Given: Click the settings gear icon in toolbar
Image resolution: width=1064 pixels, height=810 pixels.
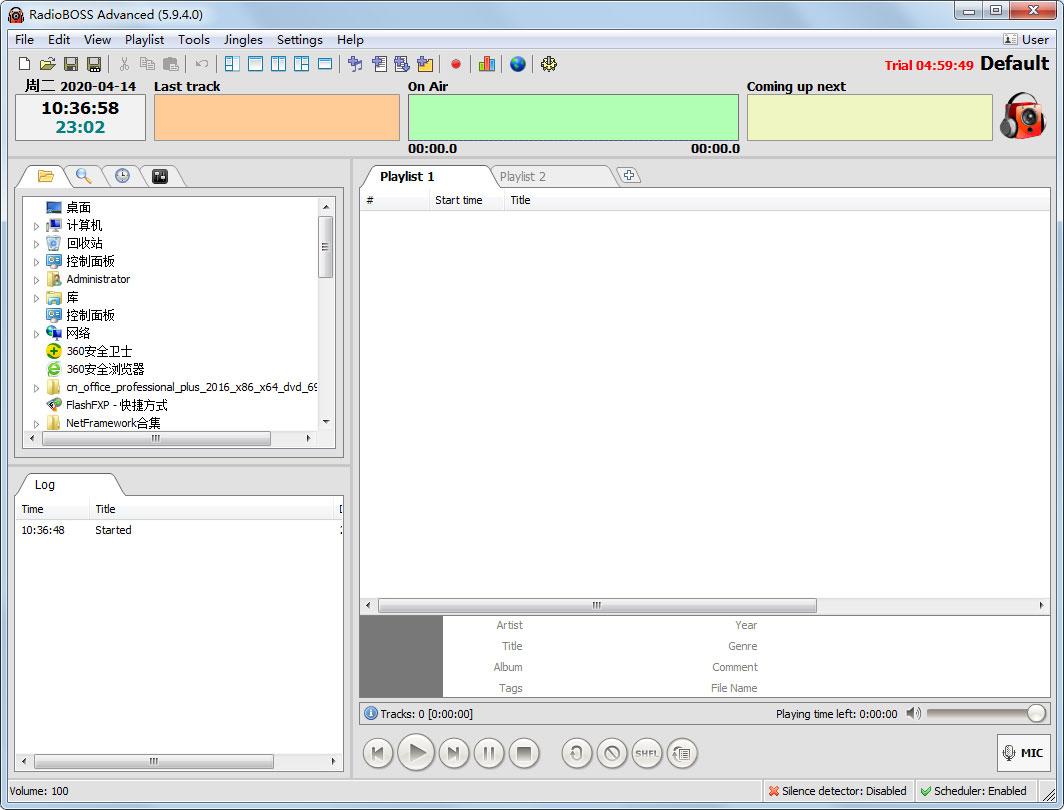Looking at the screenshot, I should [x=548, y=64].
